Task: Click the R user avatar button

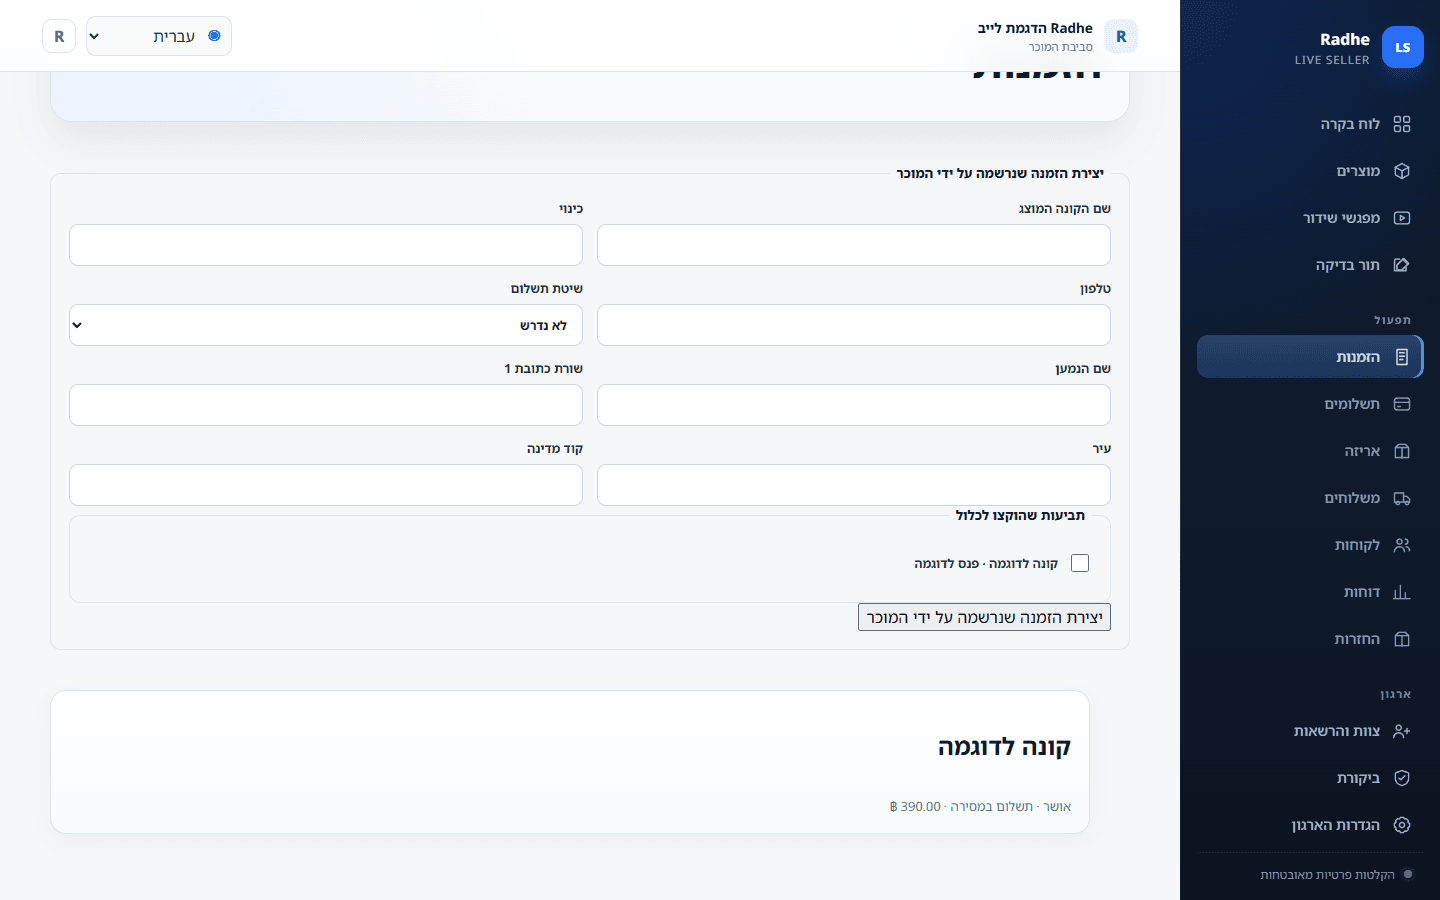Action: click(x=59, y=36)
